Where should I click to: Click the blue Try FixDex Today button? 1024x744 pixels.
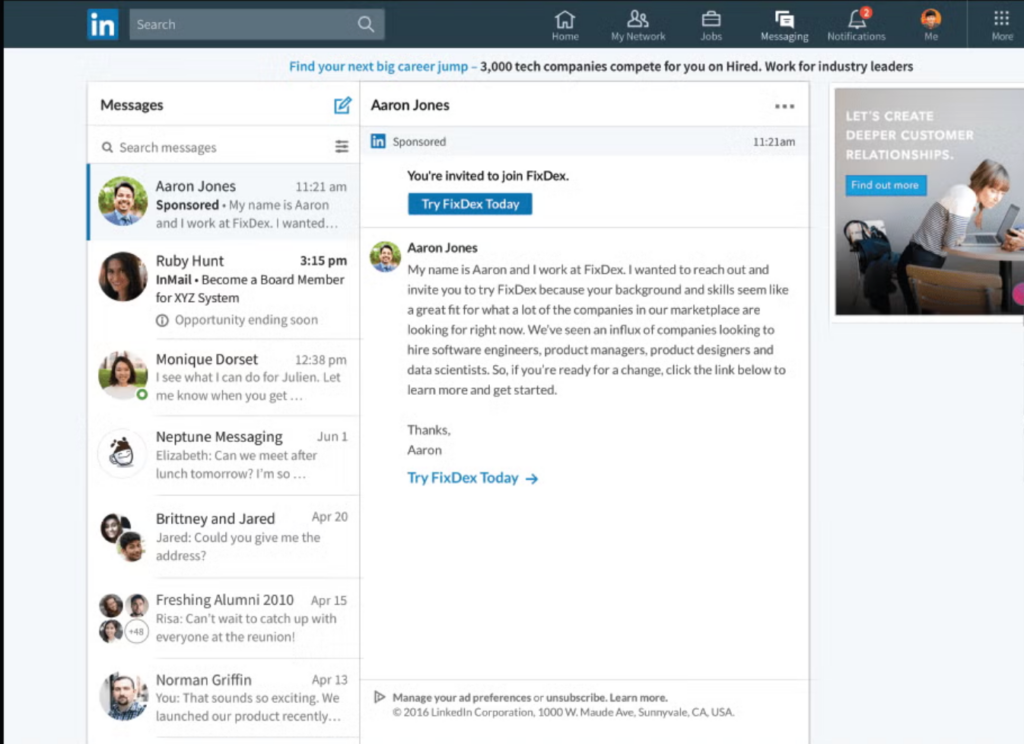click(x=470, y=204)
